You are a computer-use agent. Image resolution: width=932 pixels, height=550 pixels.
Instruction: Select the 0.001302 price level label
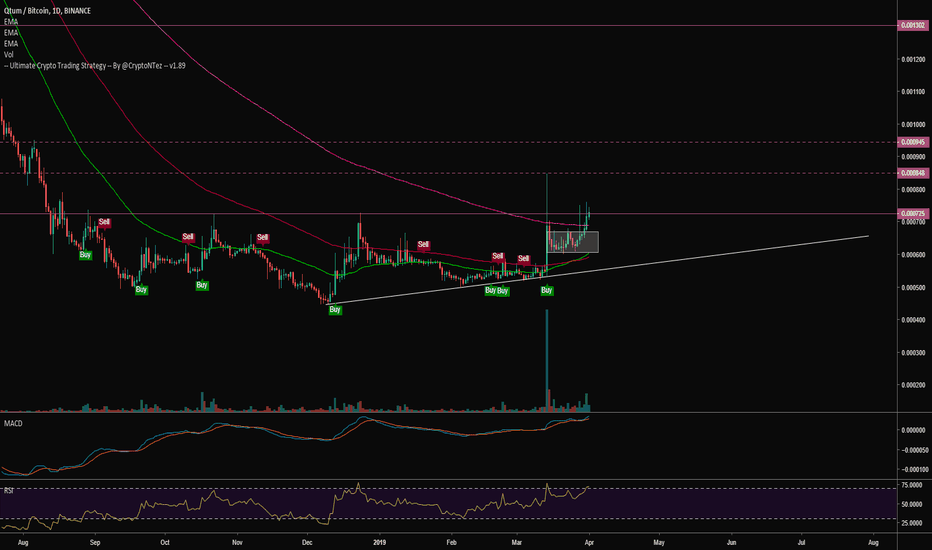(912, 26)
